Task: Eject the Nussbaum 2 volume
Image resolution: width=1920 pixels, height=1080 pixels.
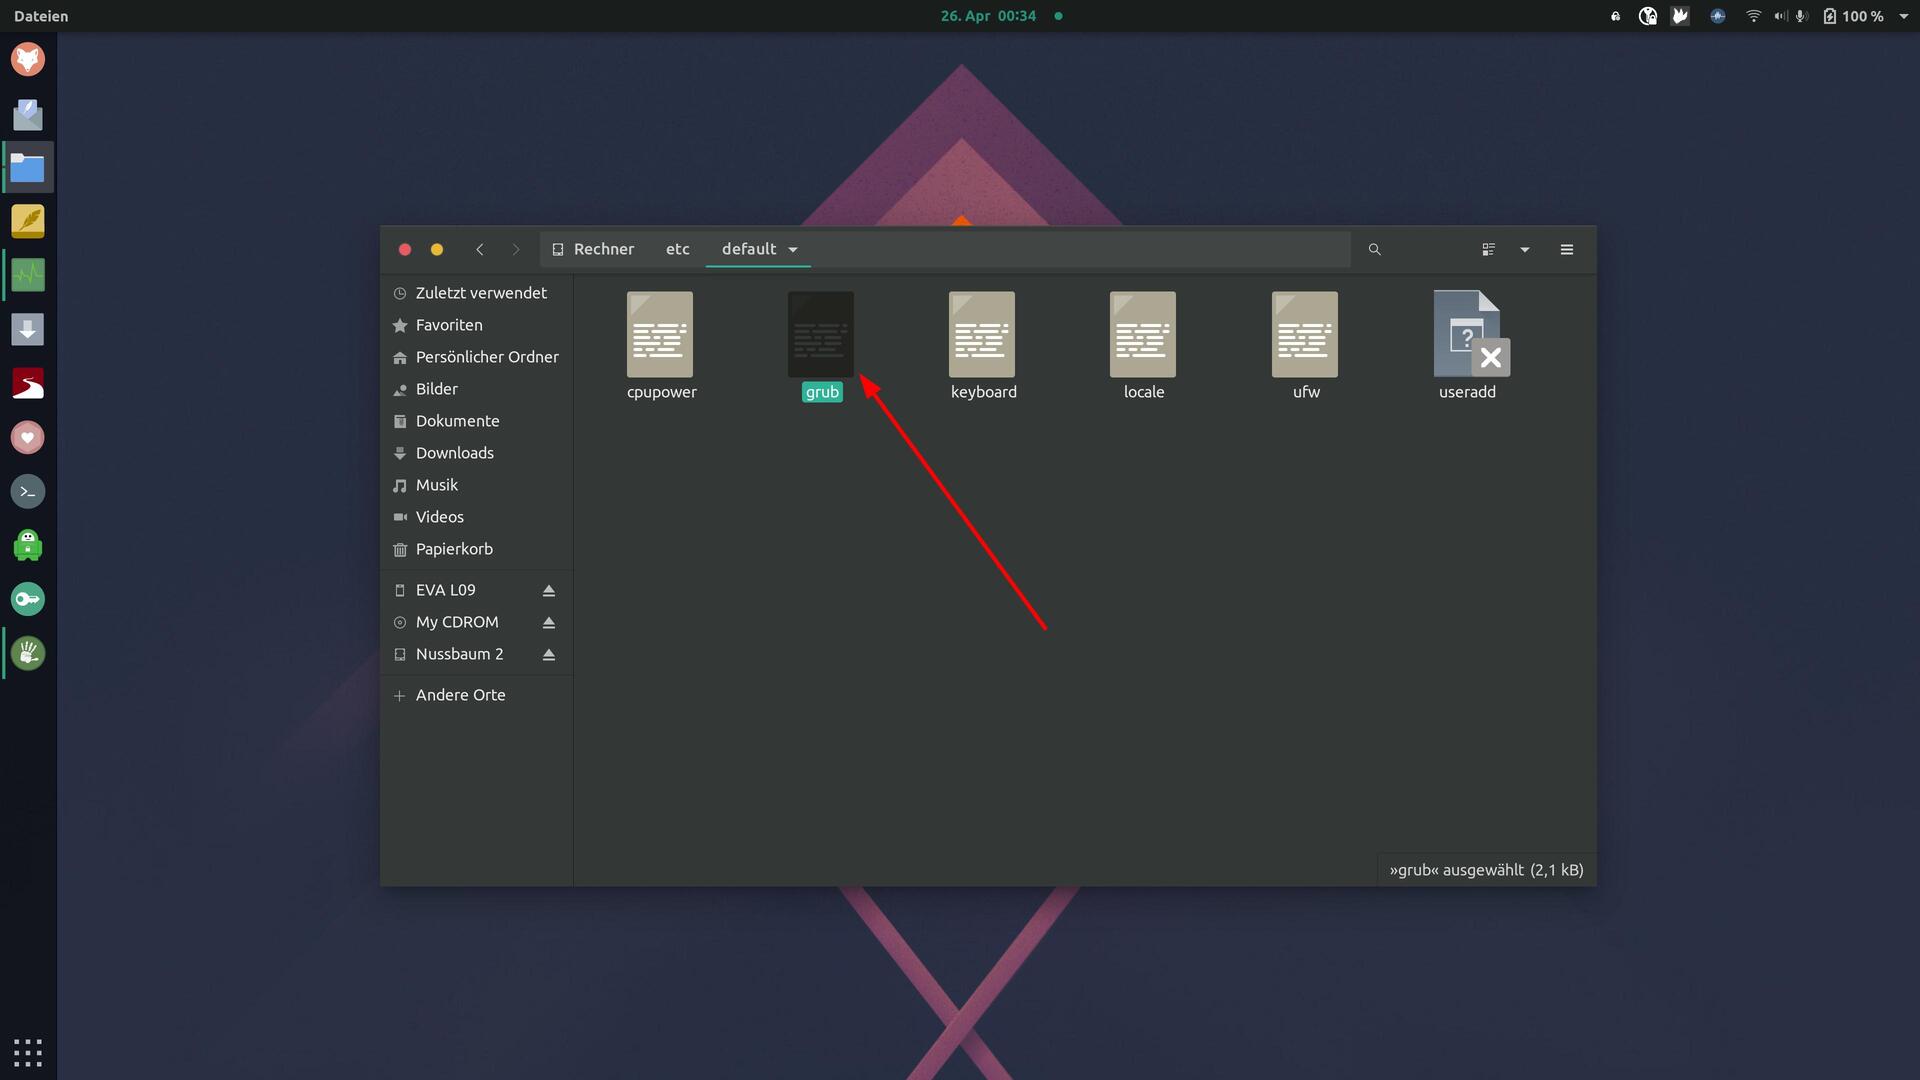Action: click(548, 655)
